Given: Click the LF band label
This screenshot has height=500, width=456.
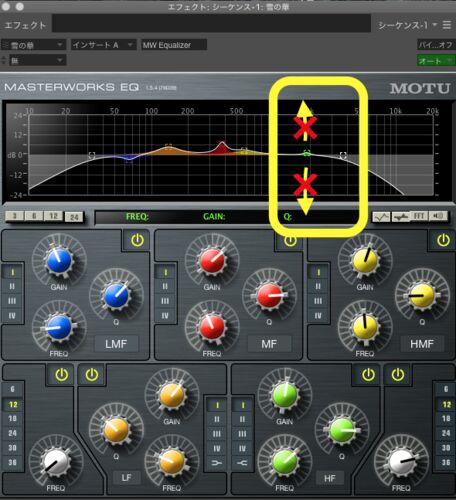Looking at the screenshot, I should pyautogui.click(x=126, y=478).
